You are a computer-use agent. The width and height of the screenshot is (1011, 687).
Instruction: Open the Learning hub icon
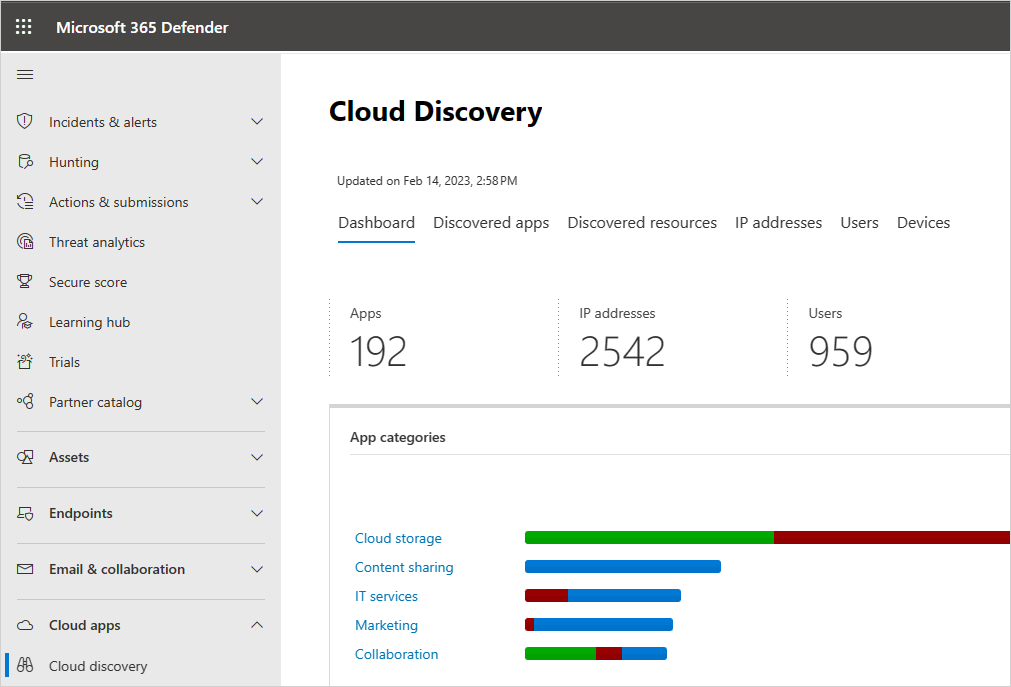pyautogui.click(x=24, y=321)
